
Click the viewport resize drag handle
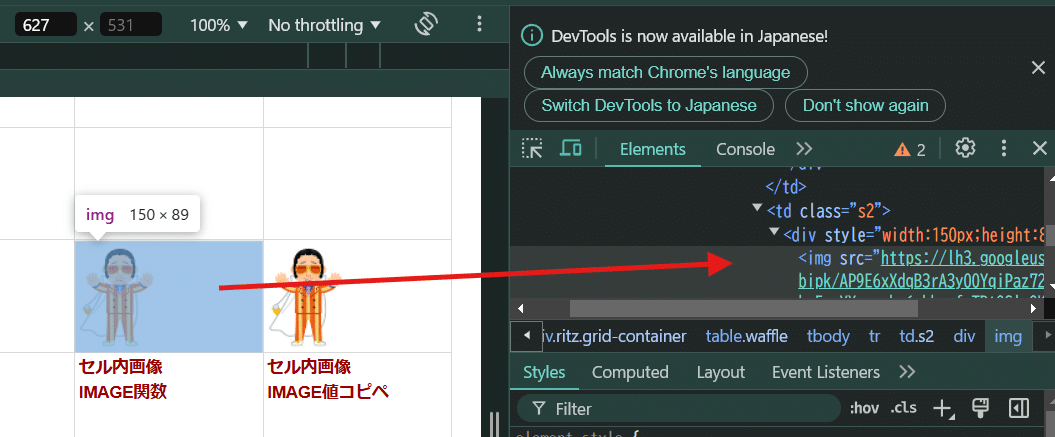coord(495,424)
